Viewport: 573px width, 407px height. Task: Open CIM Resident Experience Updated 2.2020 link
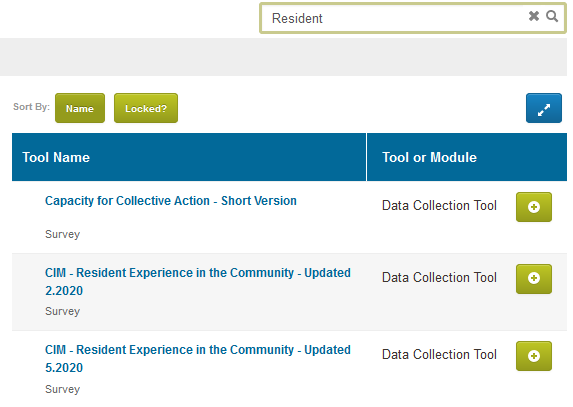click(198, 282)
